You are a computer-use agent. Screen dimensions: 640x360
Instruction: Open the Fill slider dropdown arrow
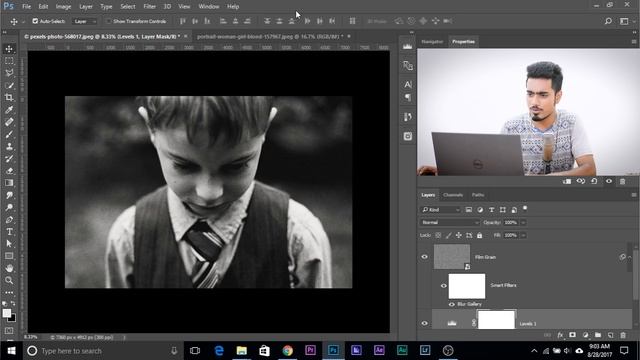[x=523, y=236]
